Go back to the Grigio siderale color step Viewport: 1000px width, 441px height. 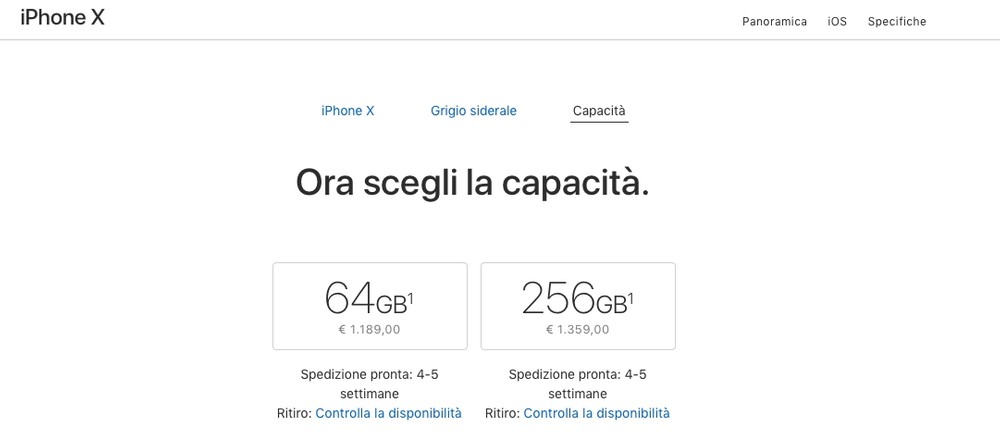[x=473, y=111]
